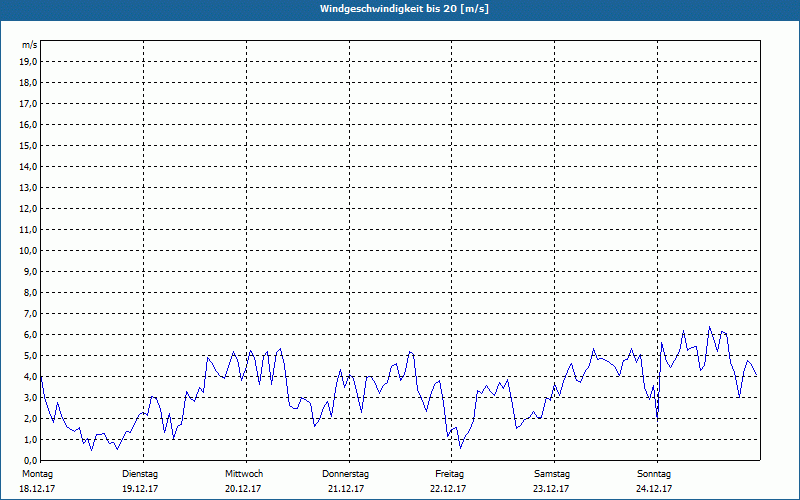Select the 9,0 axis value
The height and width of the screenshot is (500, 800).
pyautogui.click(x=30, y=271)
